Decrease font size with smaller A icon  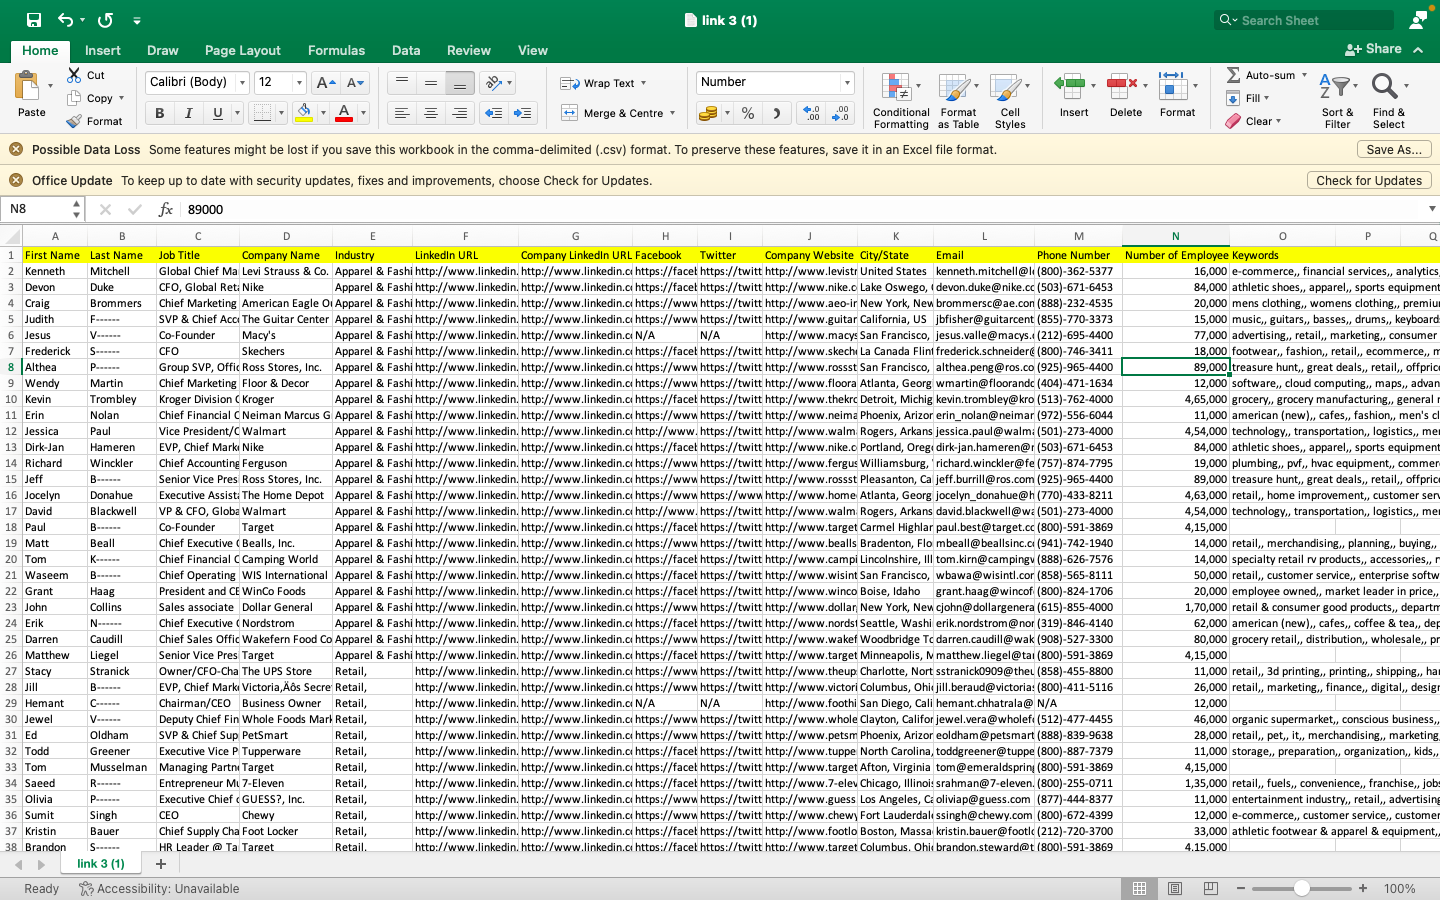click(355, 83)
